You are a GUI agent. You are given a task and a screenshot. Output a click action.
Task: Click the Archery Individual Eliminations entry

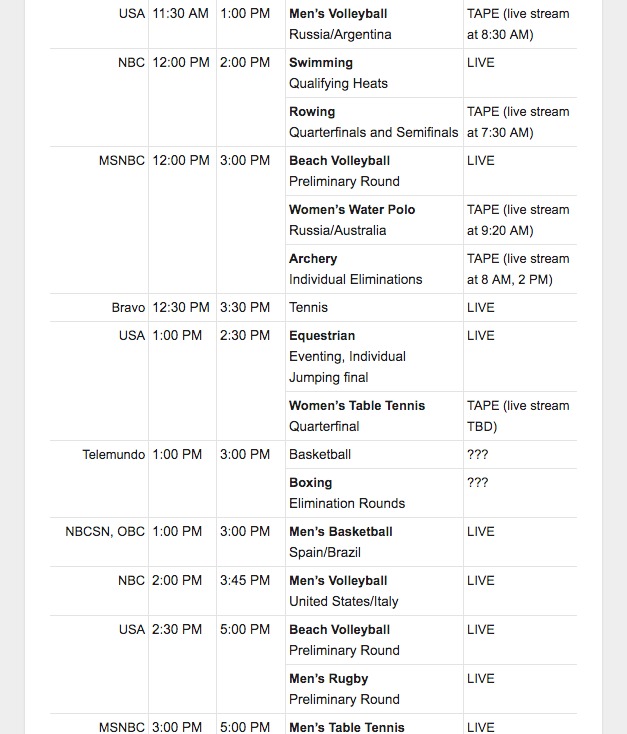click(x=355, y=269)
